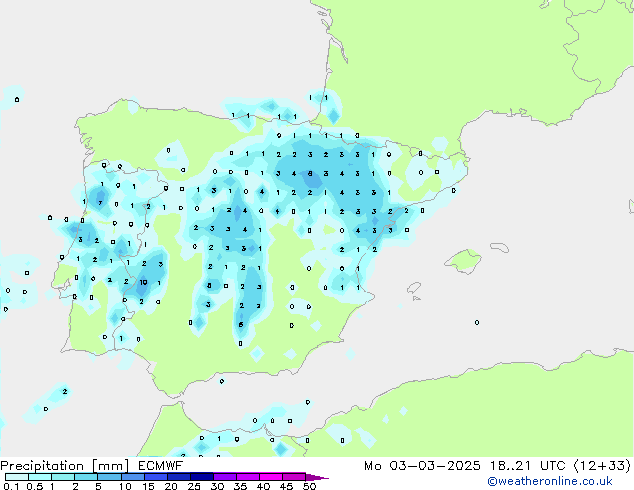The image size is (634, 490).
Task: Click the '40' legend scale label
Action: [x=263, y=486]
